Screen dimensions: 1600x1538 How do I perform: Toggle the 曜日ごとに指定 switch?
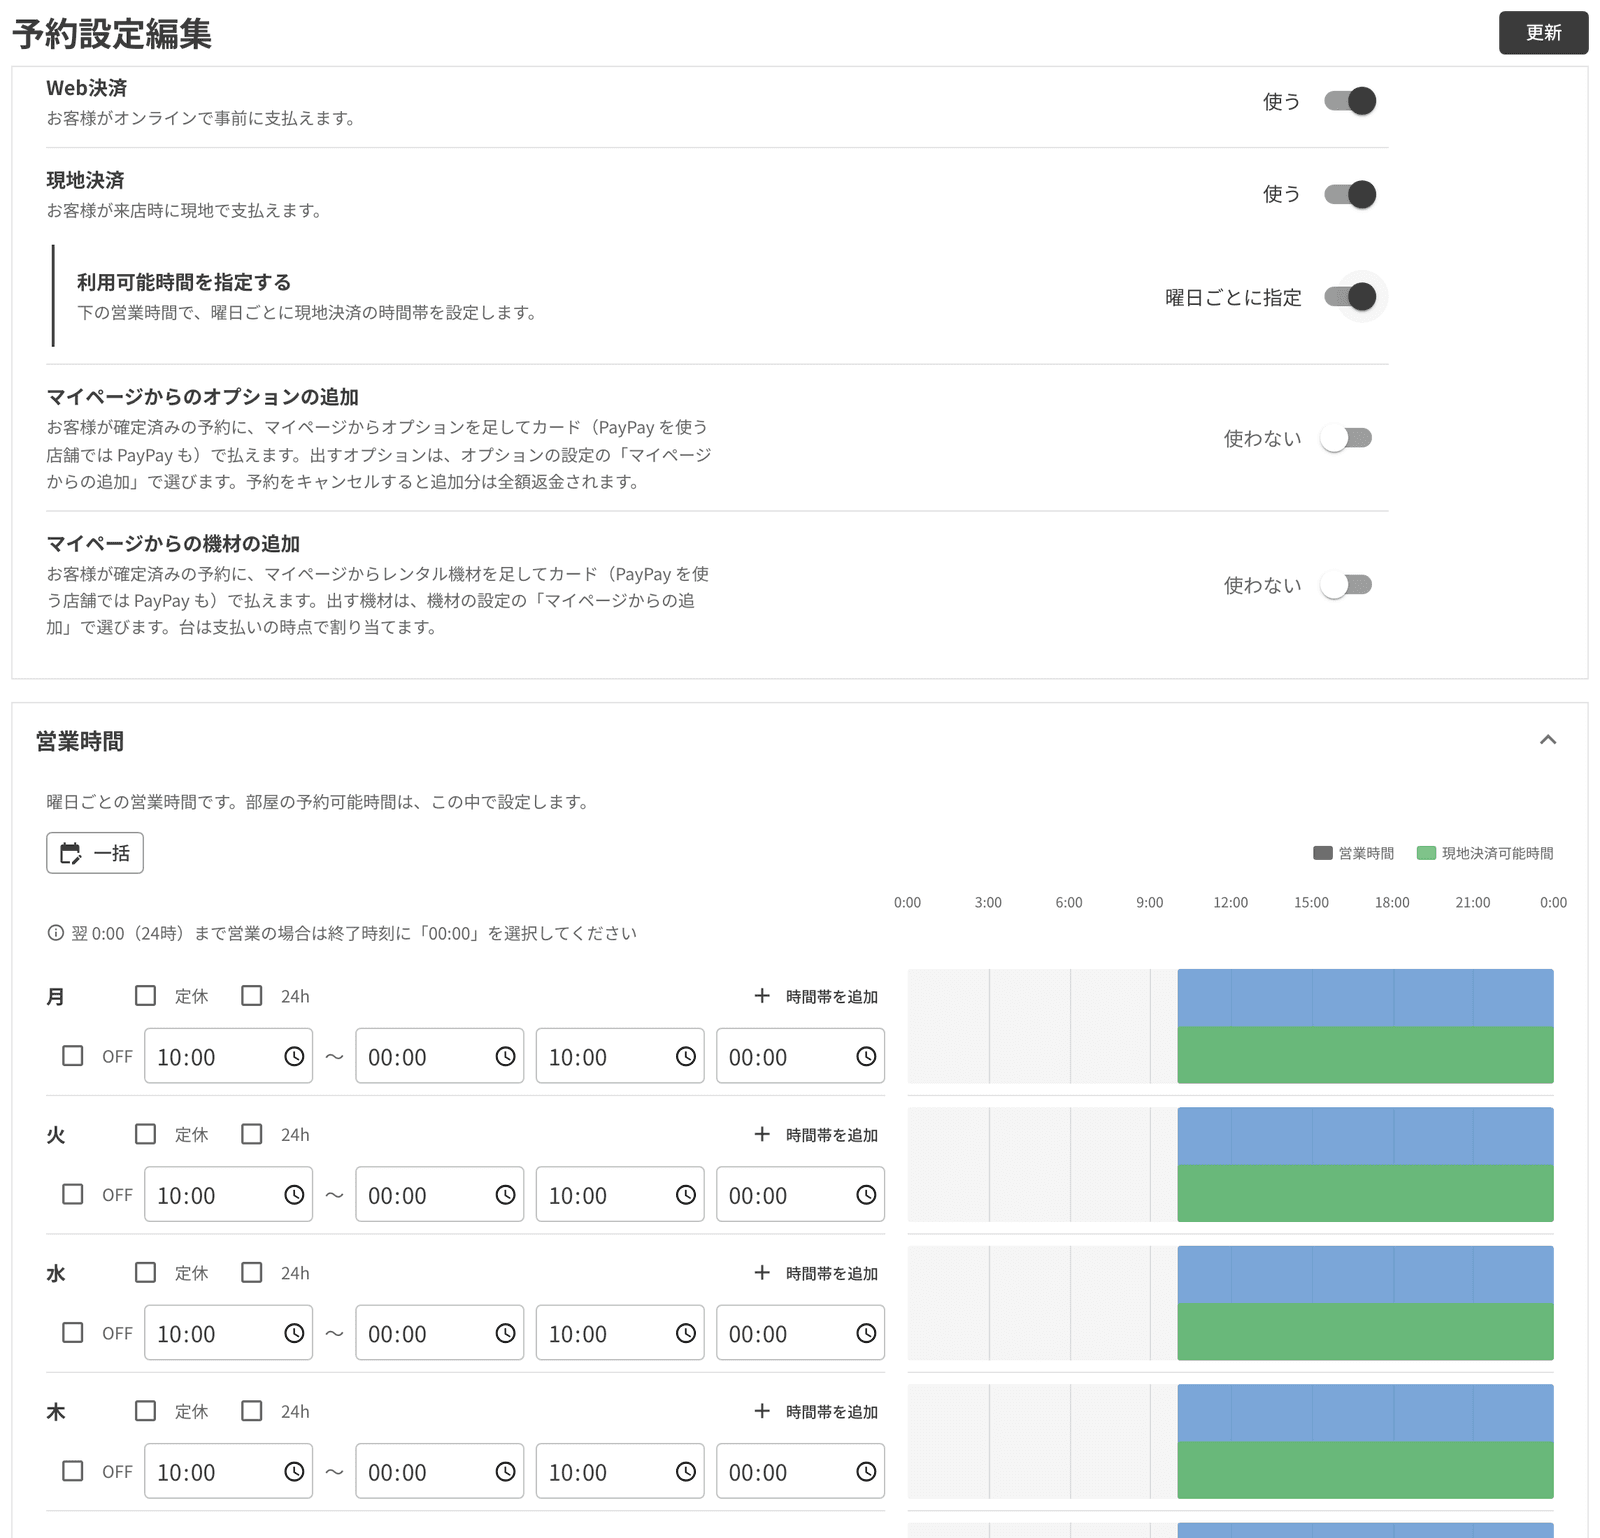[1350, 297]
